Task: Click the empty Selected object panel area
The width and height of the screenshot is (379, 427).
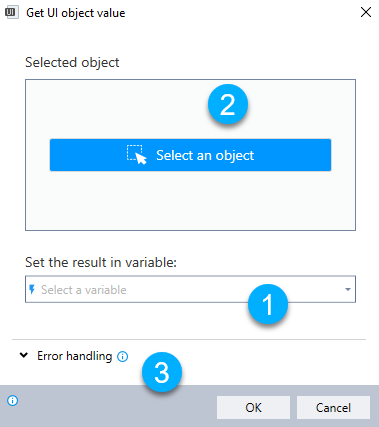Action: (x=190, y=202)
